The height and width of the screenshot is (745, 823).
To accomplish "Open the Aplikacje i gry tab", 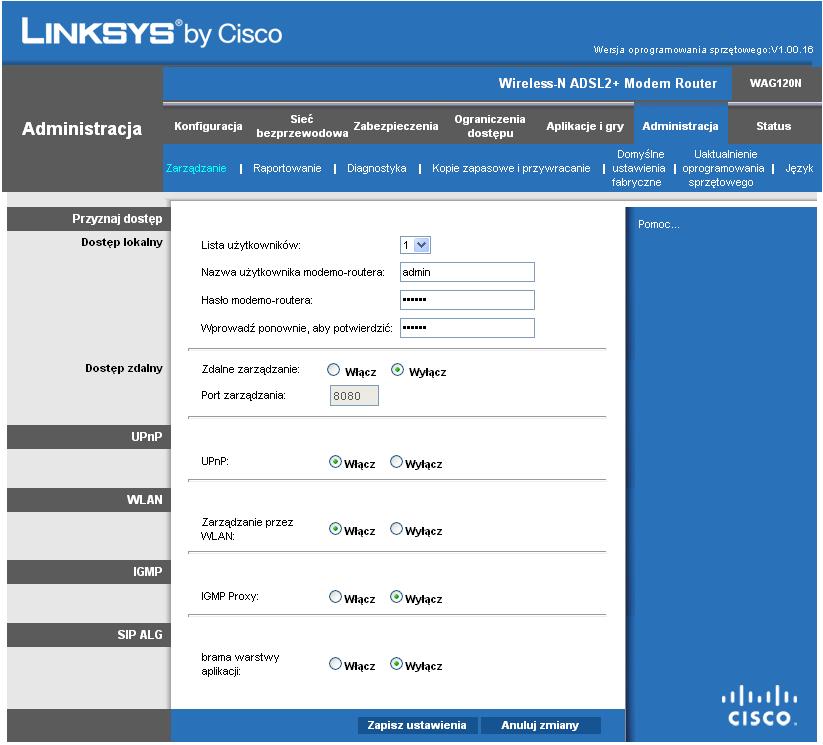I will [585, 126].
